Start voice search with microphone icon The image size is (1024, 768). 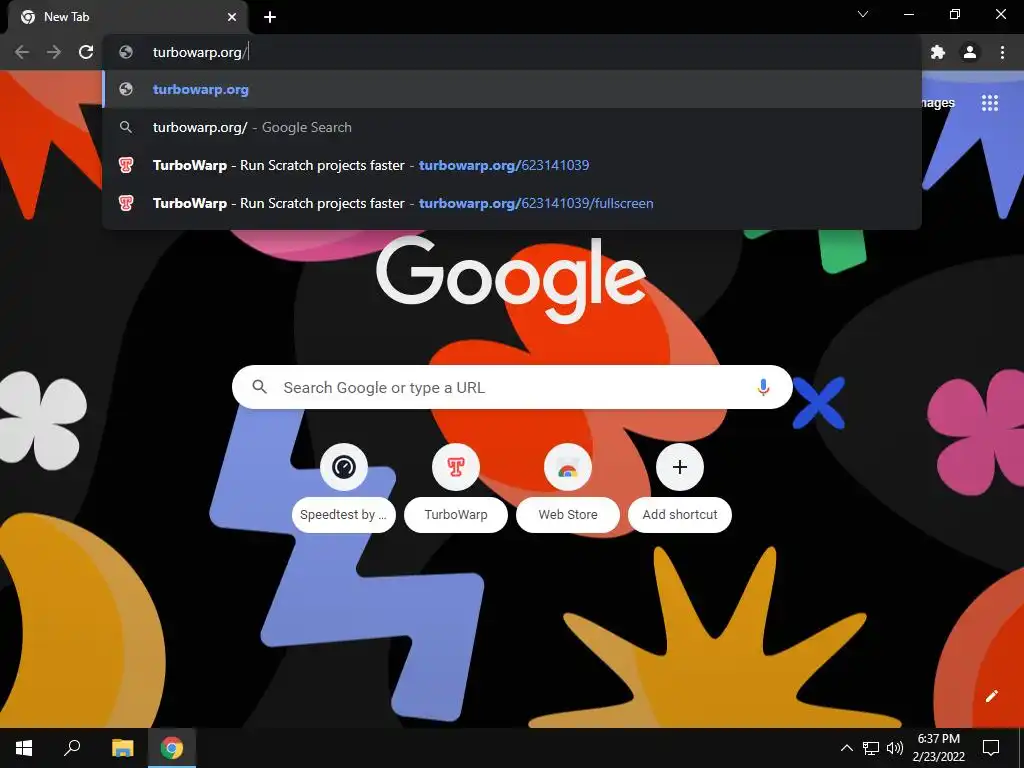(x=763, y=387)
